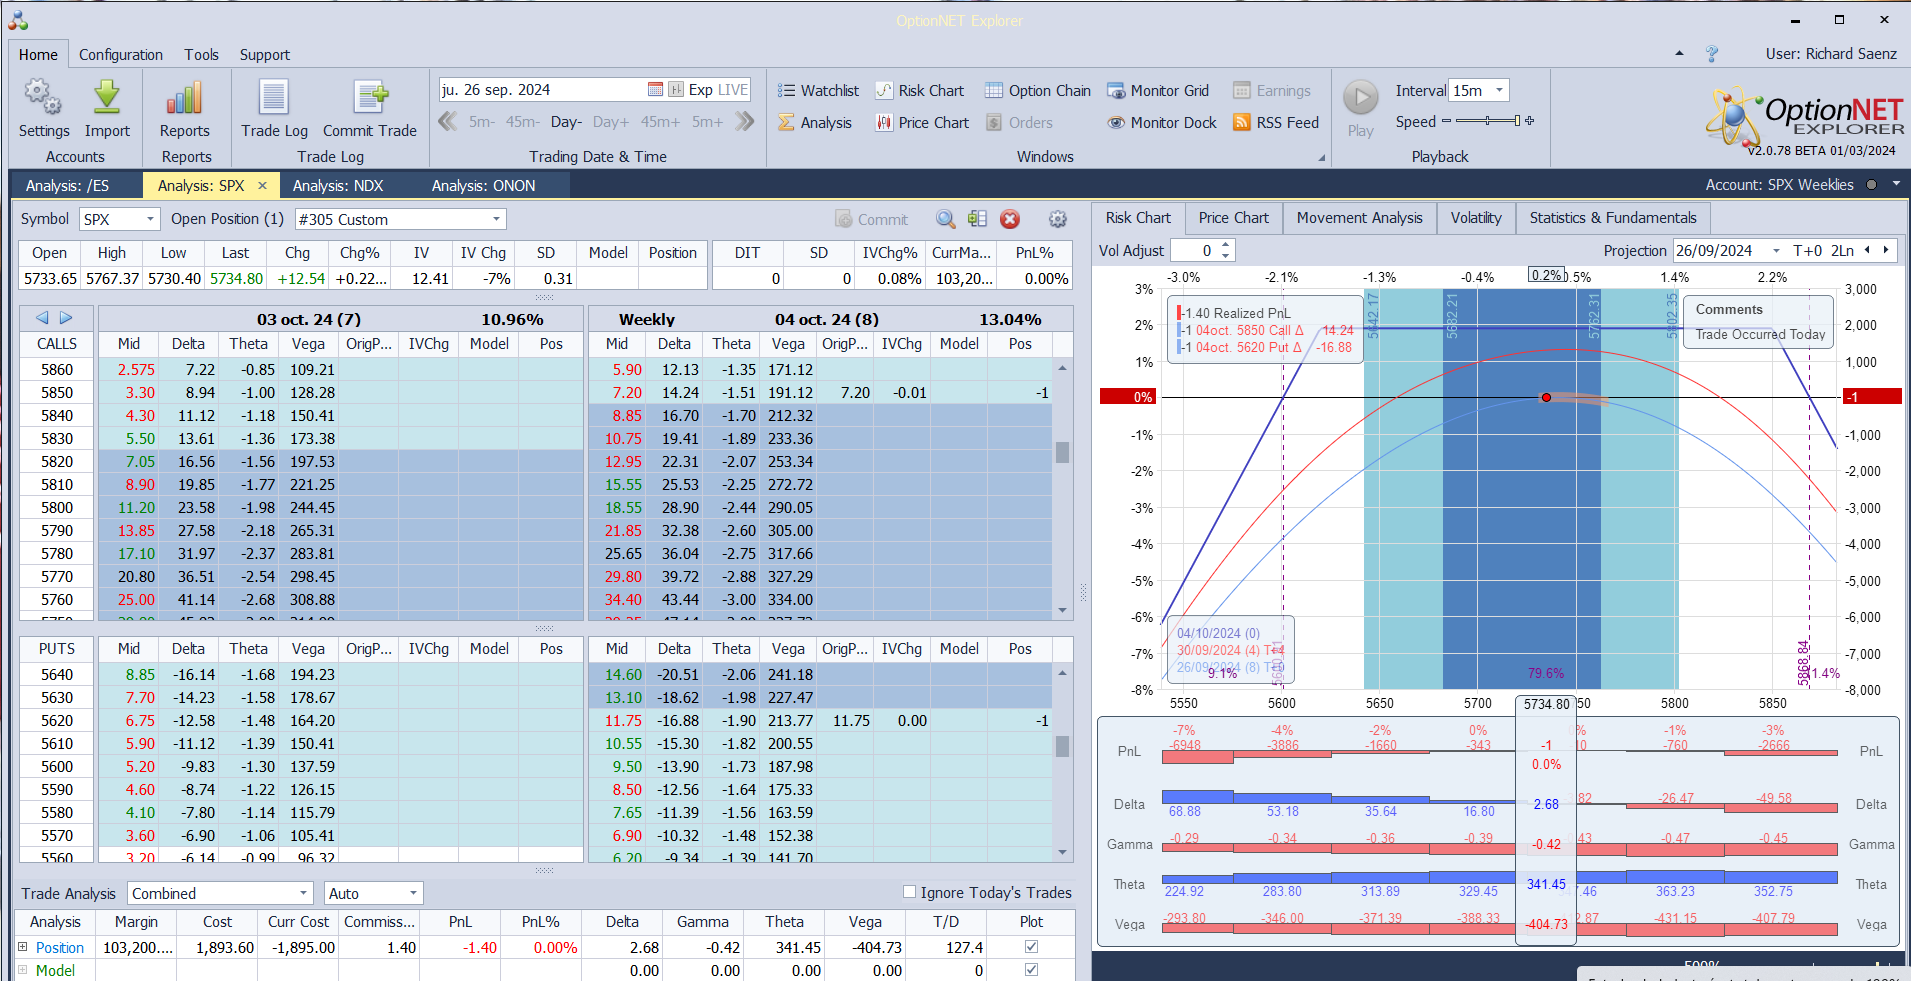Open the Trade Log icon
This screenshot has height=981, width=1911.
click(274, 109)
